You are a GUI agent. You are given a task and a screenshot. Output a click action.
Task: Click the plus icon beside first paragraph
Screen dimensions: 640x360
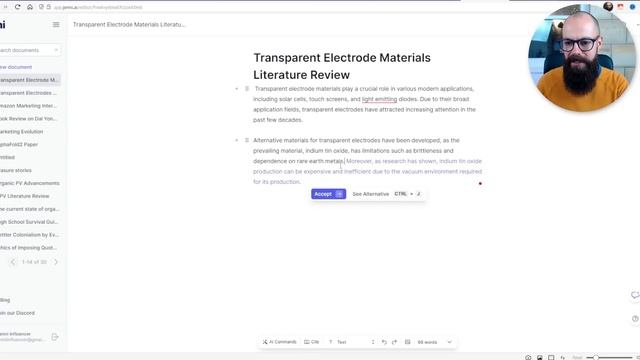[x=236, y=89]
